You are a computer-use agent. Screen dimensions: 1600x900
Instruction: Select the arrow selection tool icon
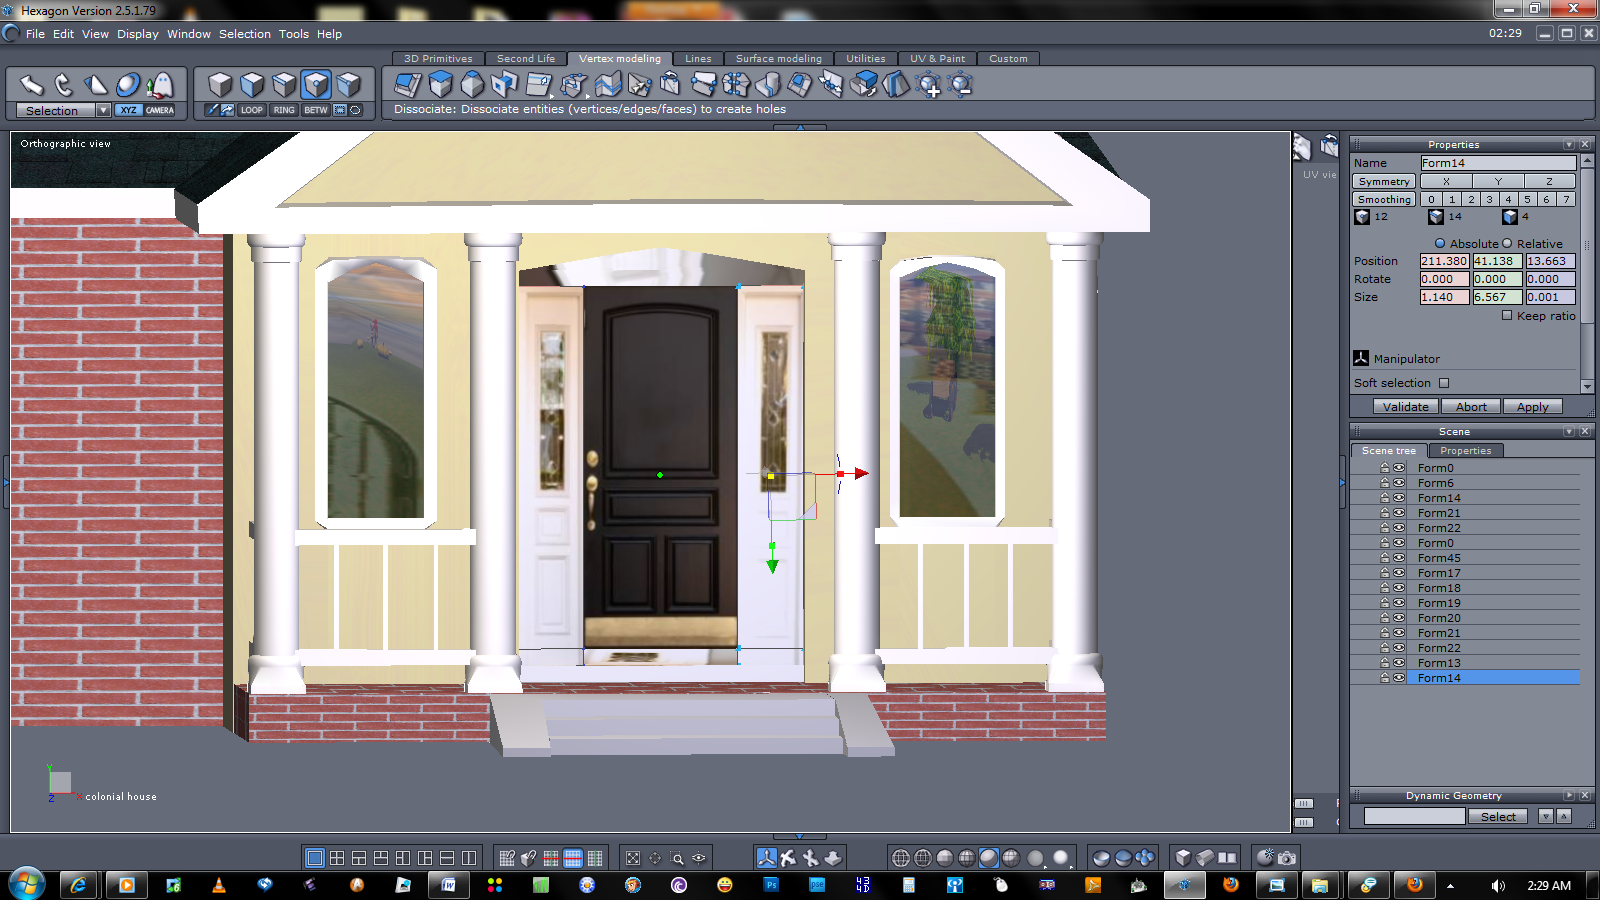(x=32, y=85)
